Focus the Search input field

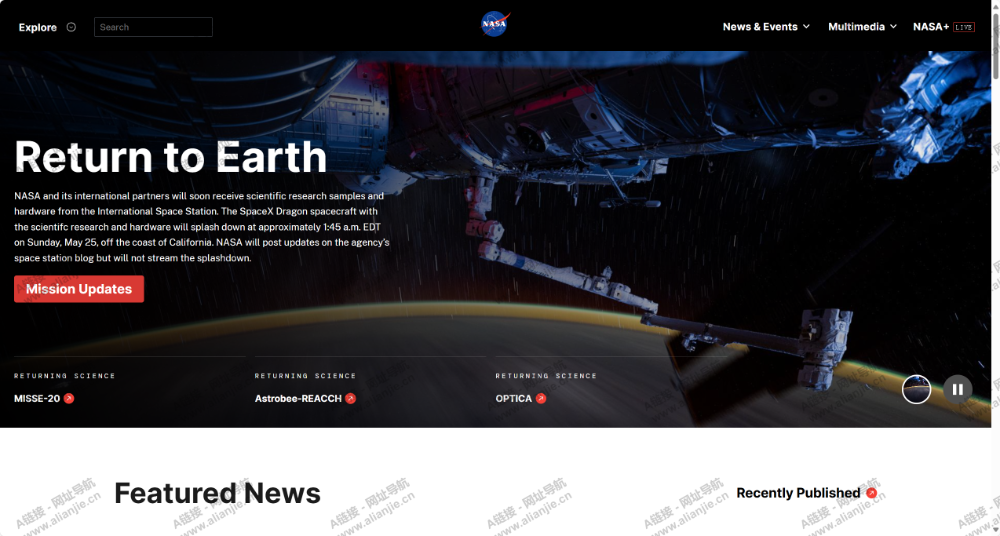click(x=153, y=27)
